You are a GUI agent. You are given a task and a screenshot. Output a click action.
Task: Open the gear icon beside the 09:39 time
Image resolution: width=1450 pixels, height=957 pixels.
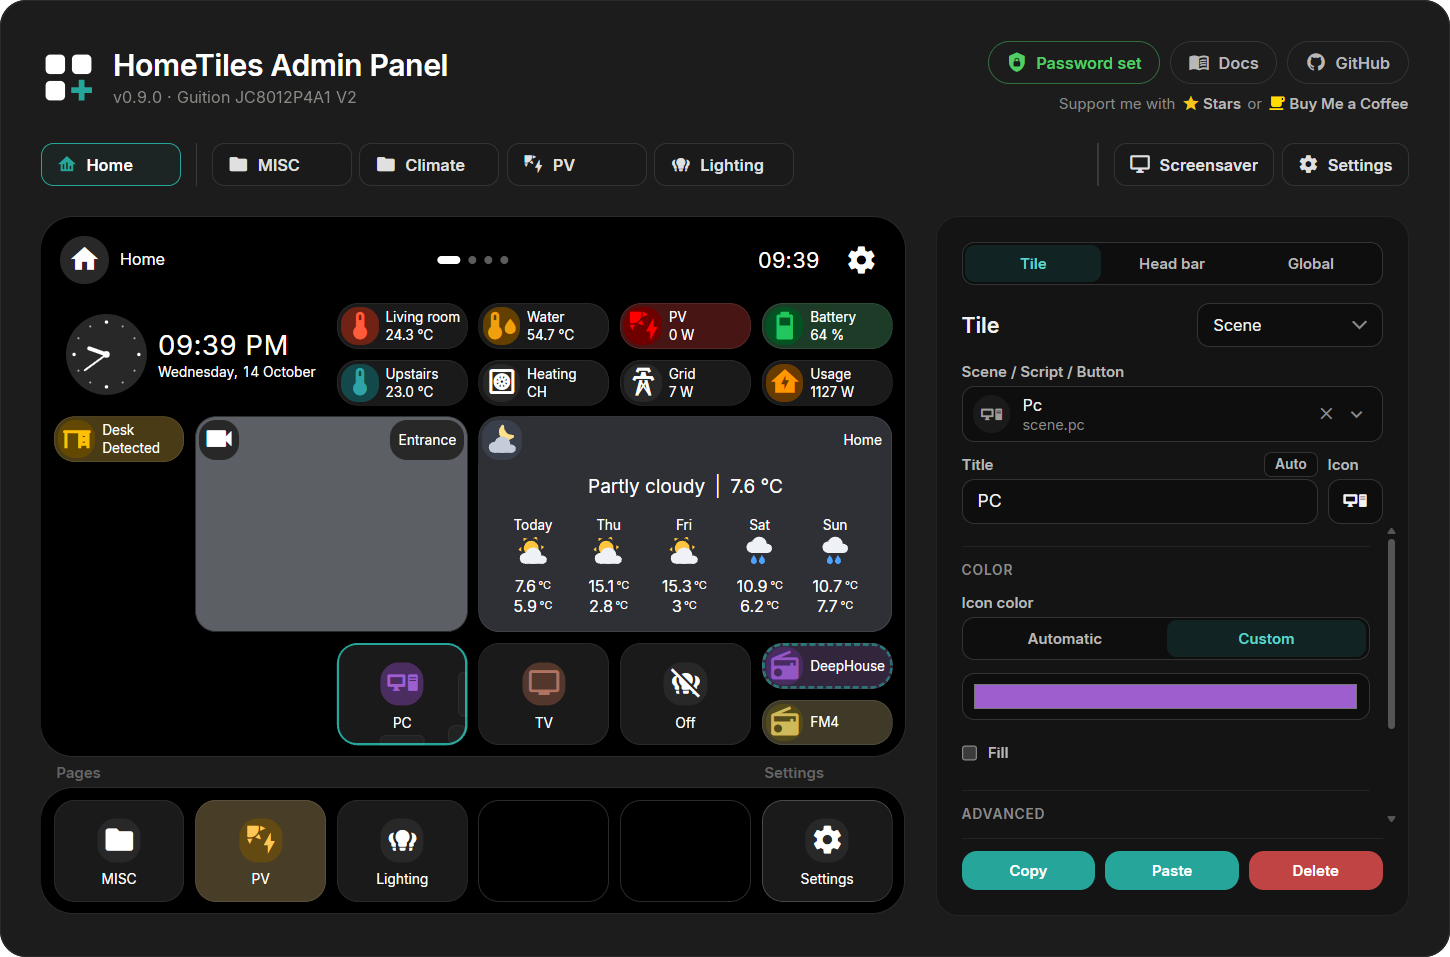coord(861,260)
